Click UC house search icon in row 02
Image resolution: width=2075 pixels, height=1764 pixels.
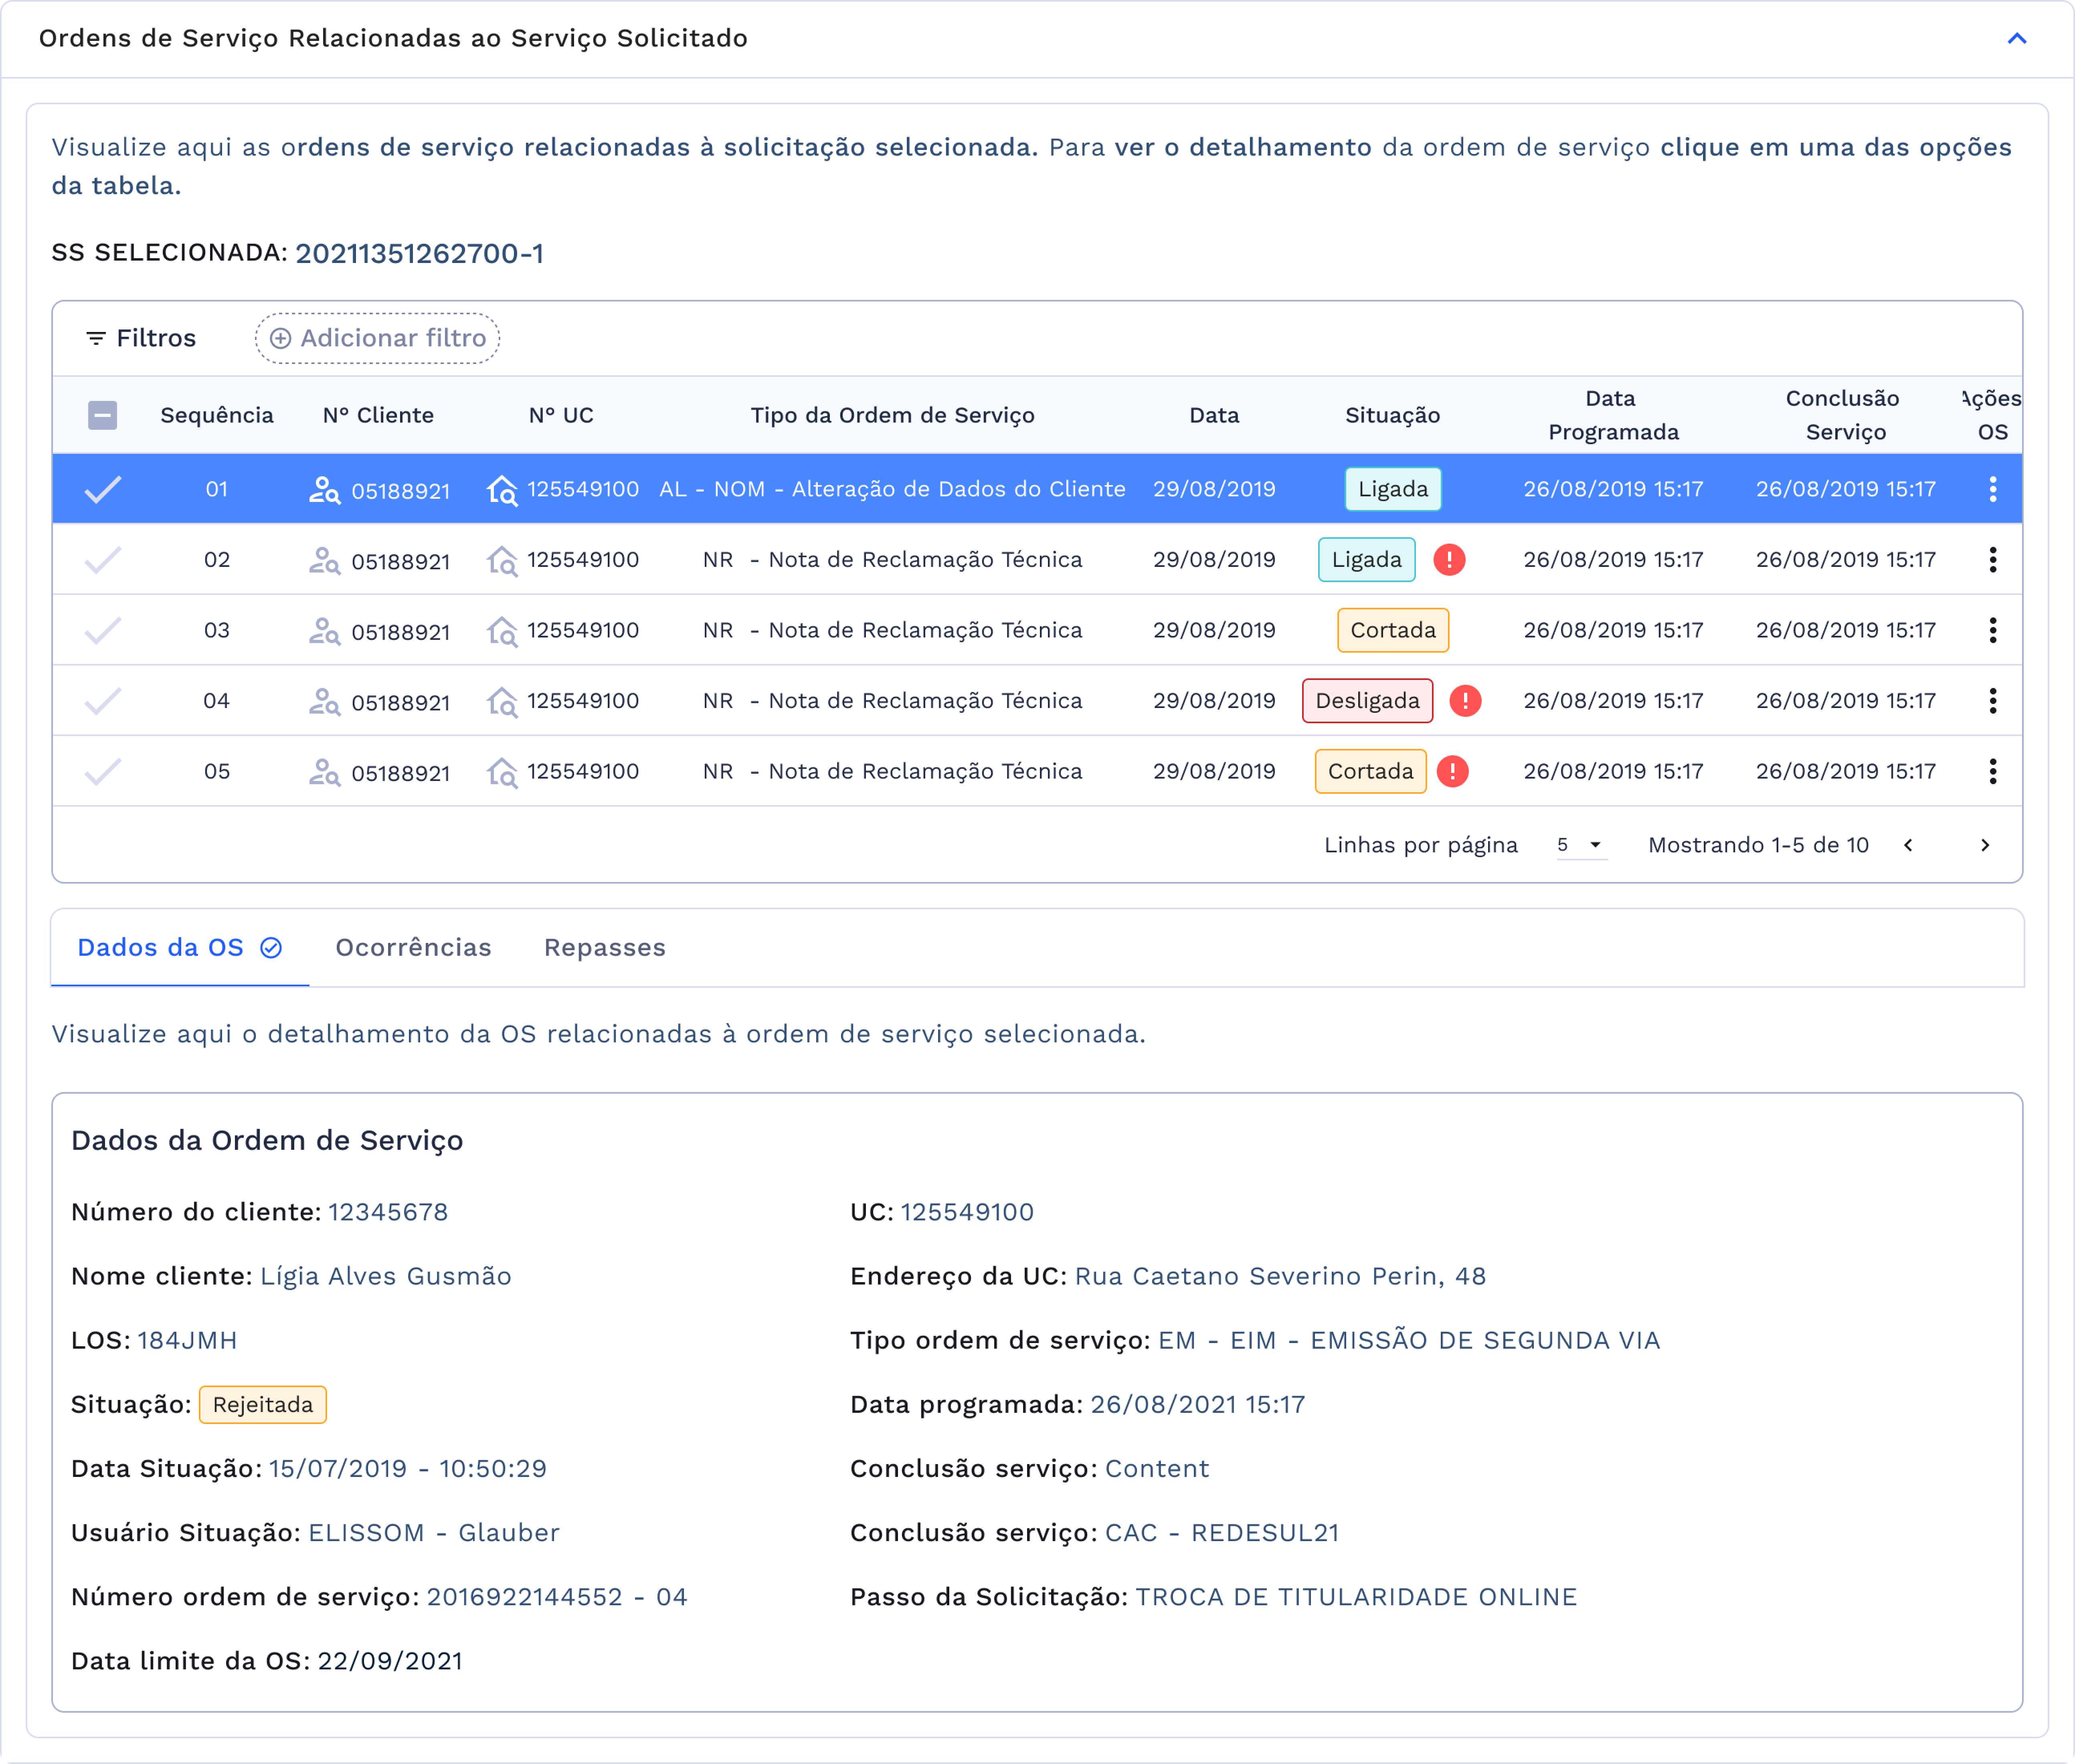[502, 561]
